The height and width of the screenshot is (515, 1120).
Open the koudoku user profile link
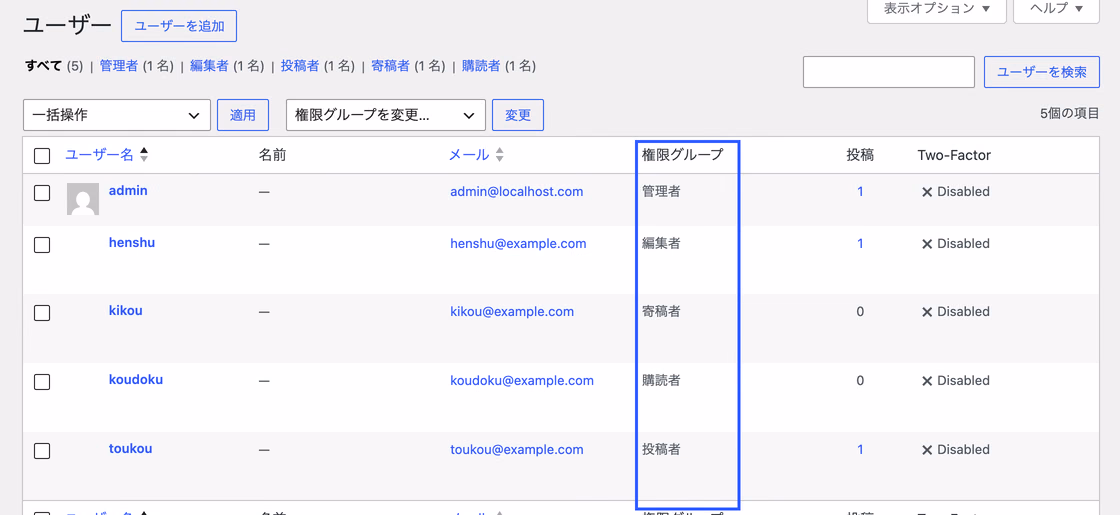136,380
